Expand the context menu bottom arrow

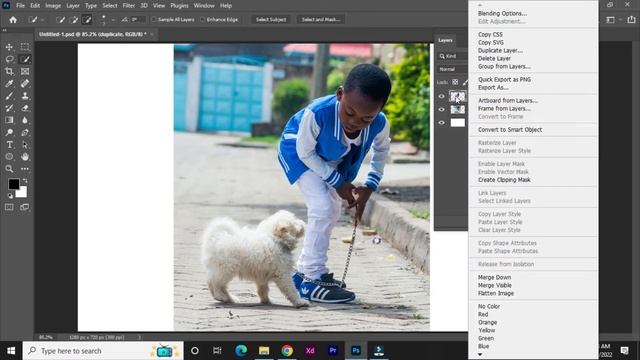pos(480,355)
